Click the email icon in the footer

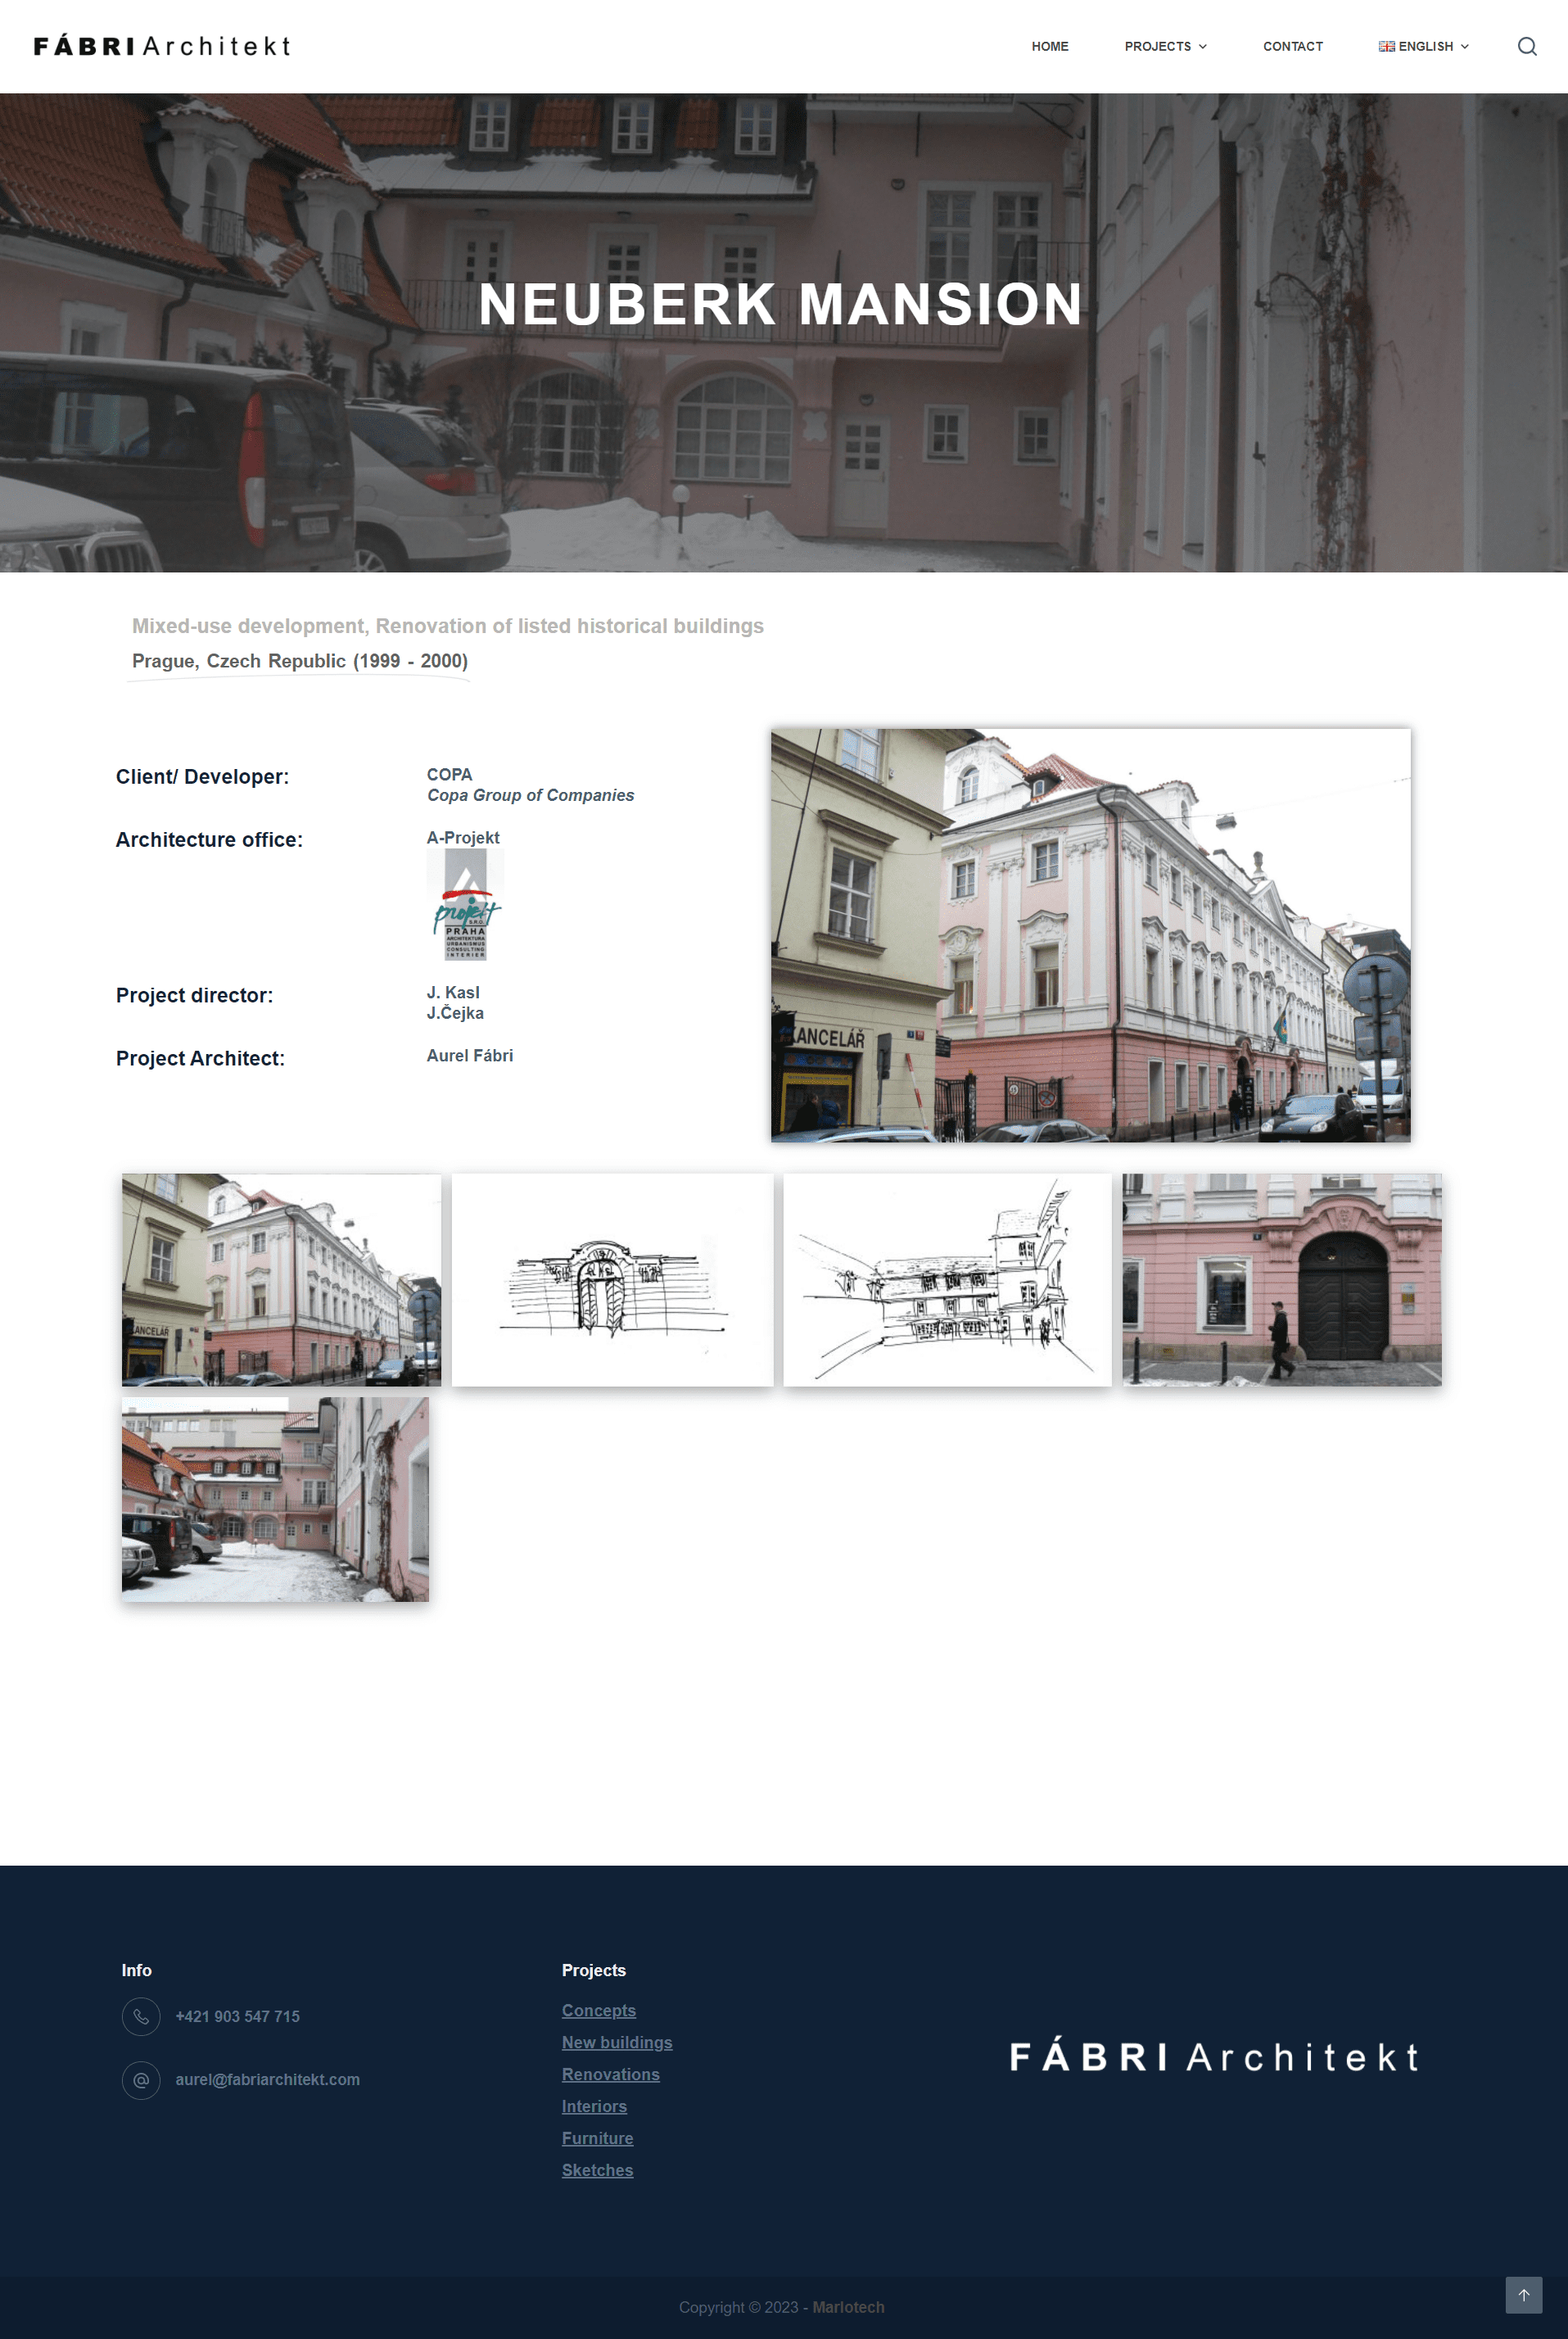tap(141, 2079)
